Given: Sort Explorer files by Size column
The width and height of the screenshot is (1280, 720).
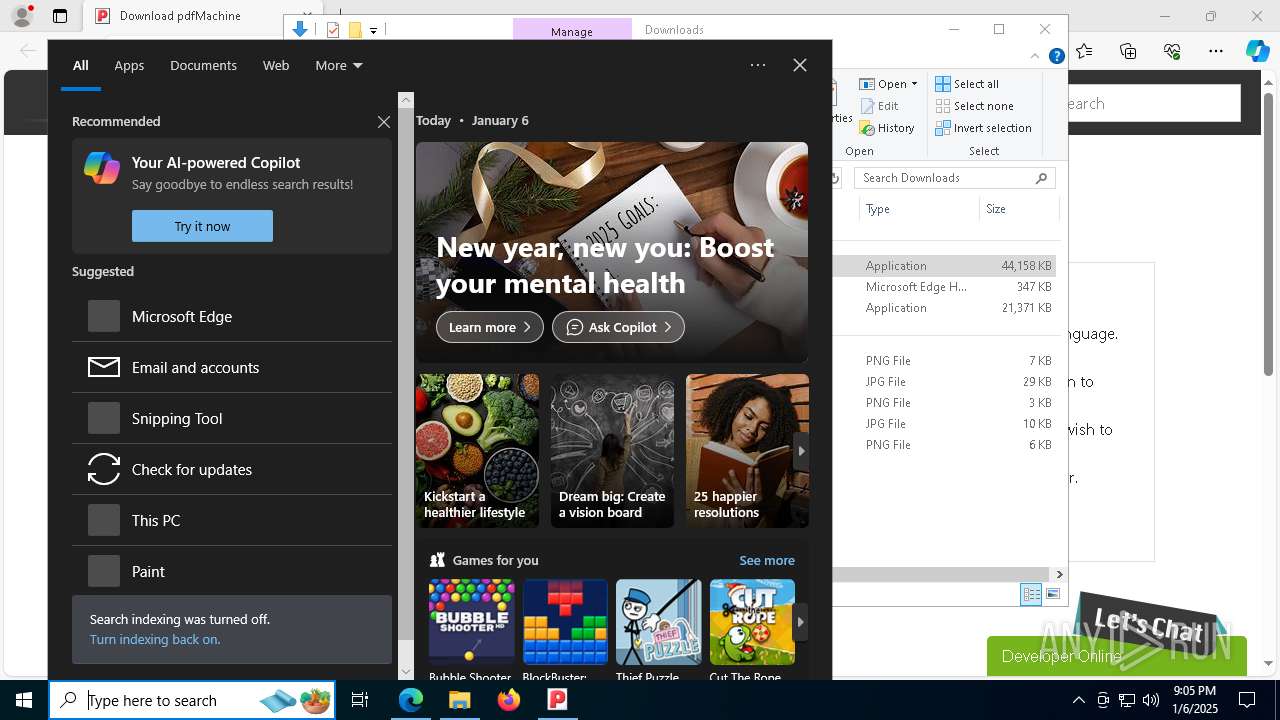Looking at the screenshot, I should pos(1018,209).
